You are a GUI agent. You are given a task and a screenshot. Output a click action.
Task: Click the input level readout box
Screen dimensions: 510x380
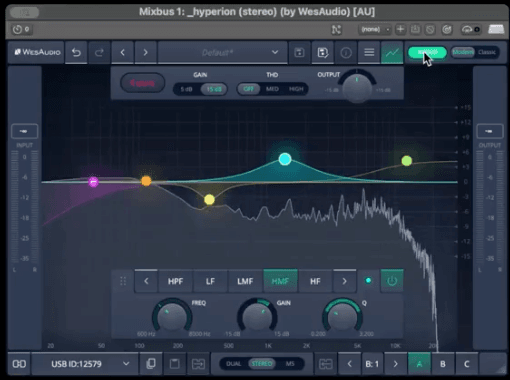25,131
